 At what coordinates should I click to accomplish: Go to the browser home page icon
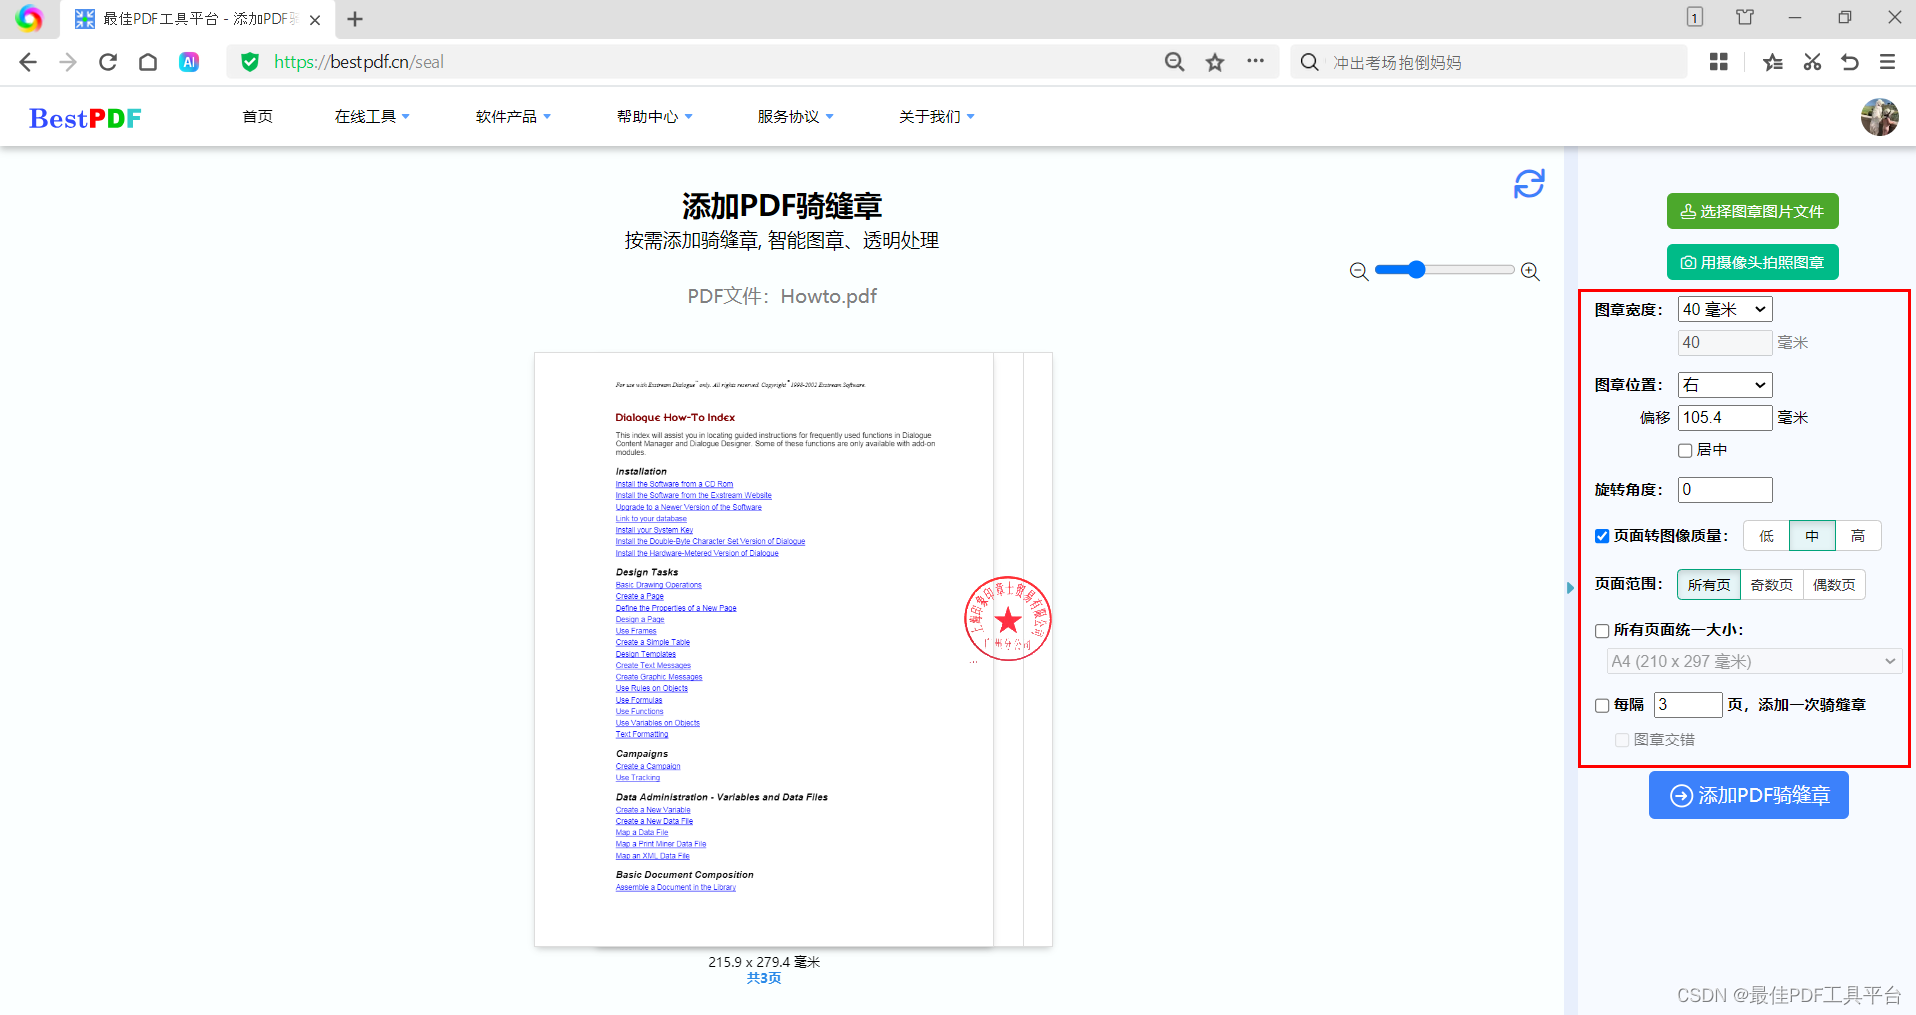(148, 62)
